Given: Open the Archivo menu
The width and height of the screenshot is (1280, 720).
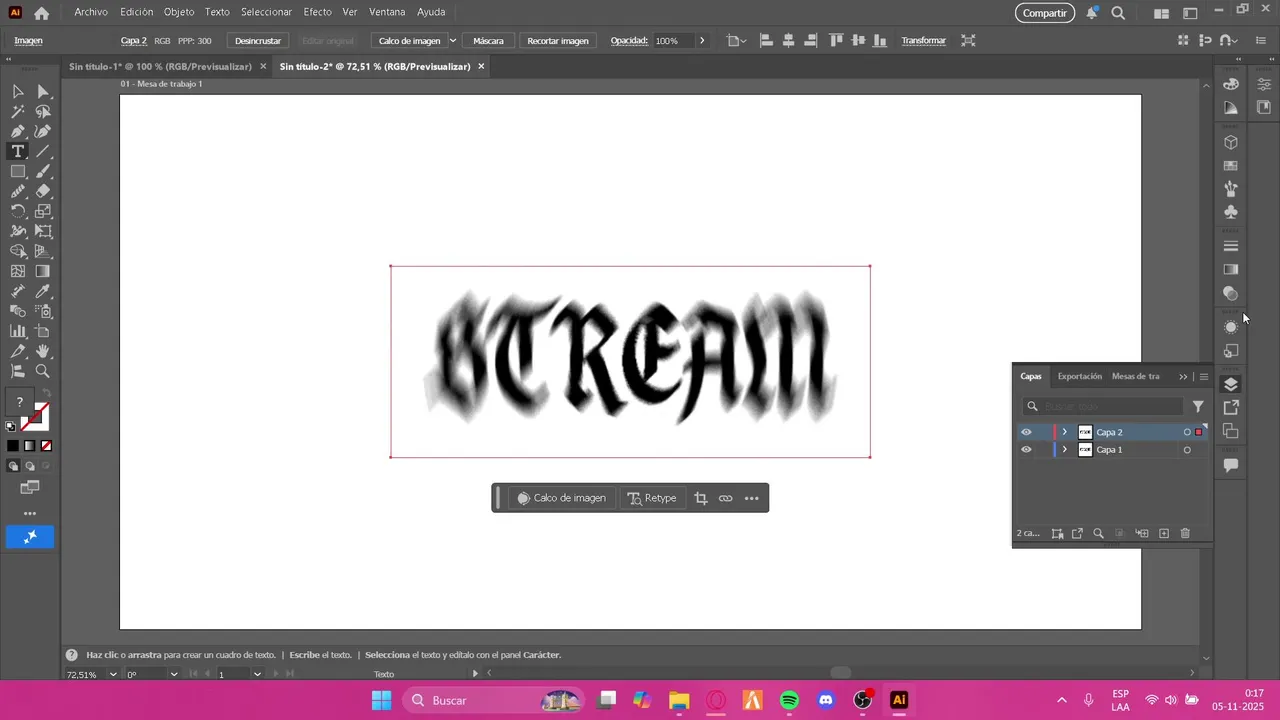Looking at the screenshot, I should 91,12.
